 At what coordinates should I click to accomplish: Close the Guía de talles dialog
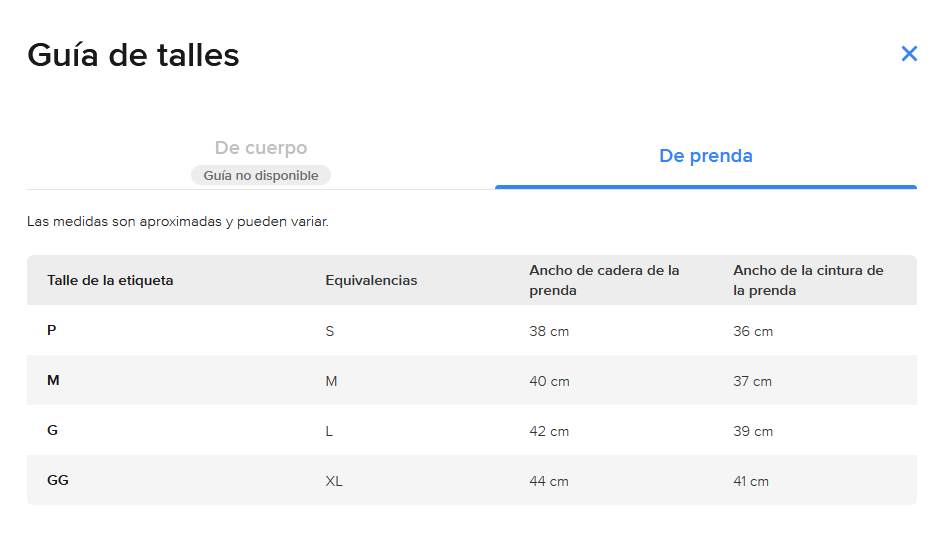tap(909, 54)
